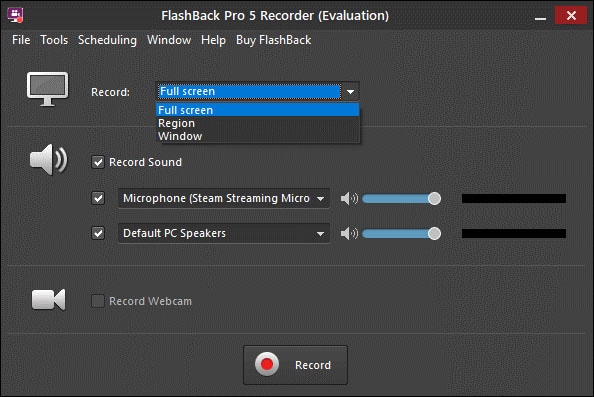Open the Buy FlashBack menu link
594x397 pixels.
[x=274, y=40]
